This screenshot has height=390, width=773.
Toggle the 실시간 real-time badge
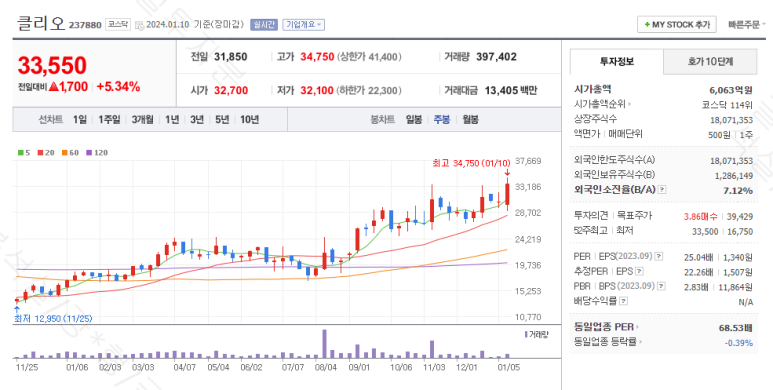[x=264, y=24]
